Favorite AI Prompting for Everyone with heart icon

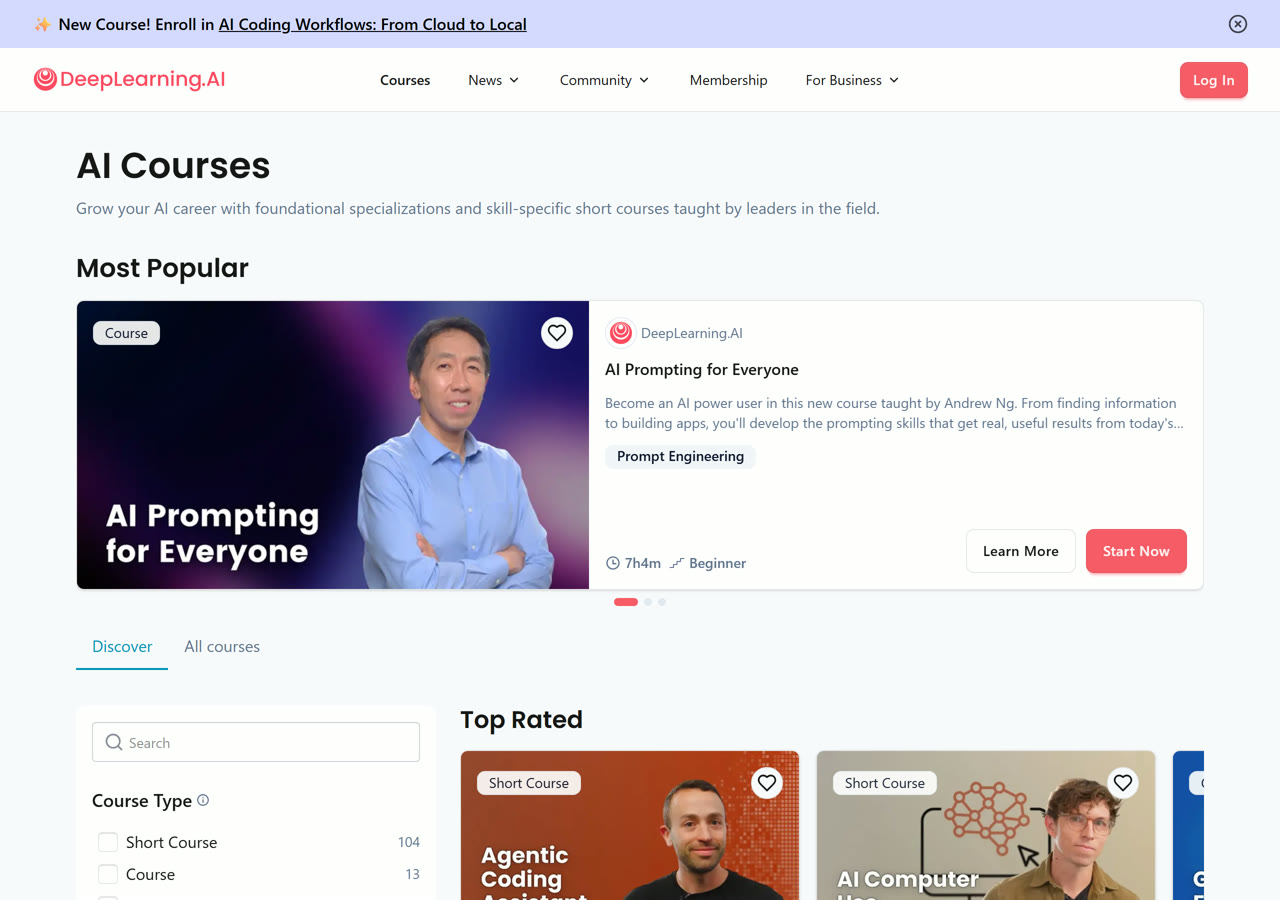click(x=557, y=333)
